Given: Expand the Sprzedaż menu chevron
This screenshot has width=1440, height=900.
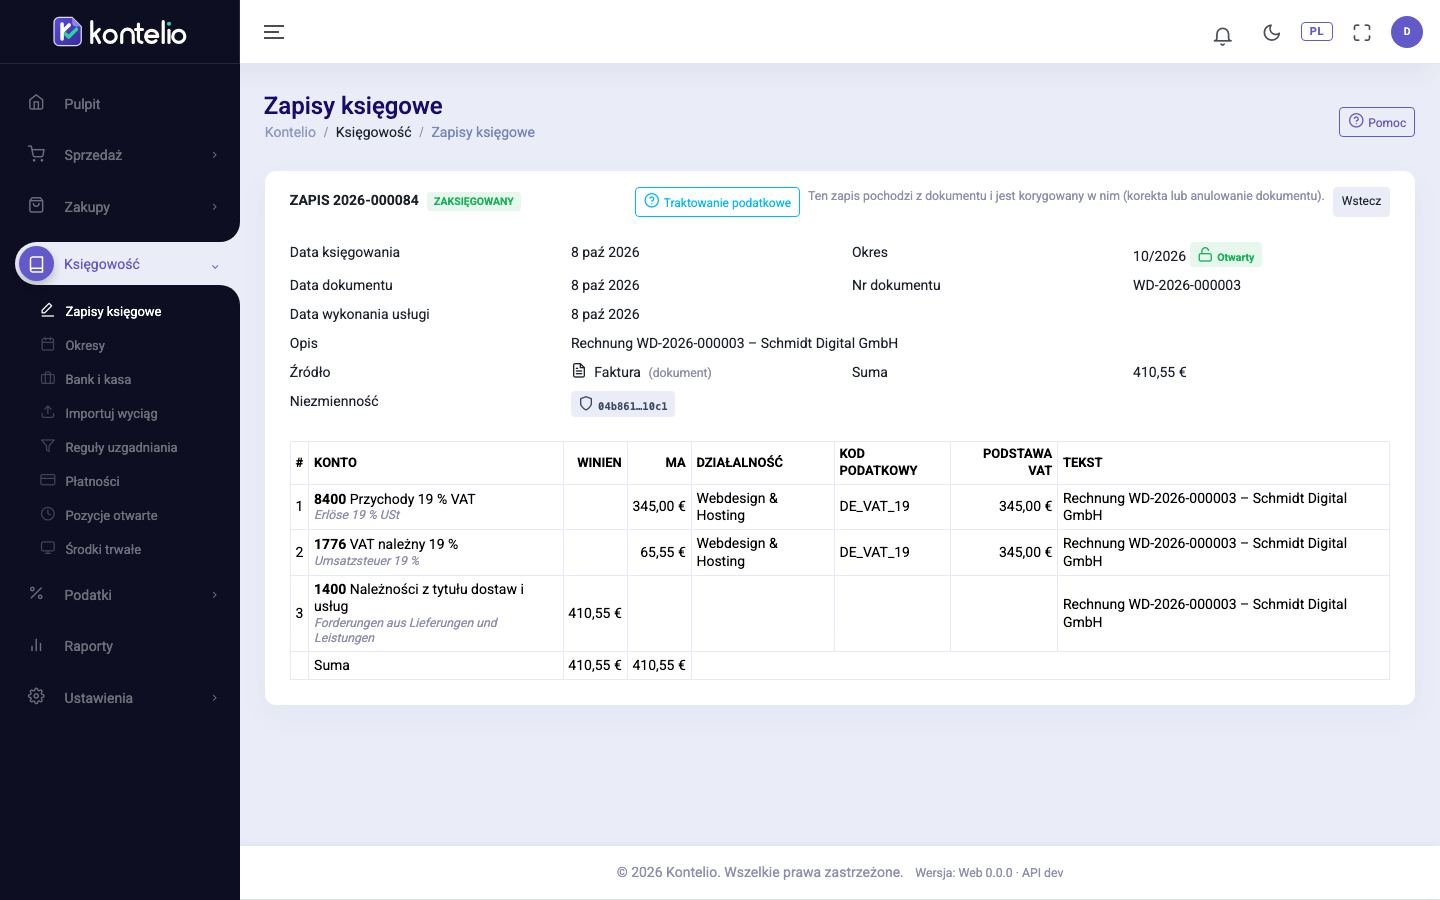Looking at the screenshot, I should pos(214,155).
